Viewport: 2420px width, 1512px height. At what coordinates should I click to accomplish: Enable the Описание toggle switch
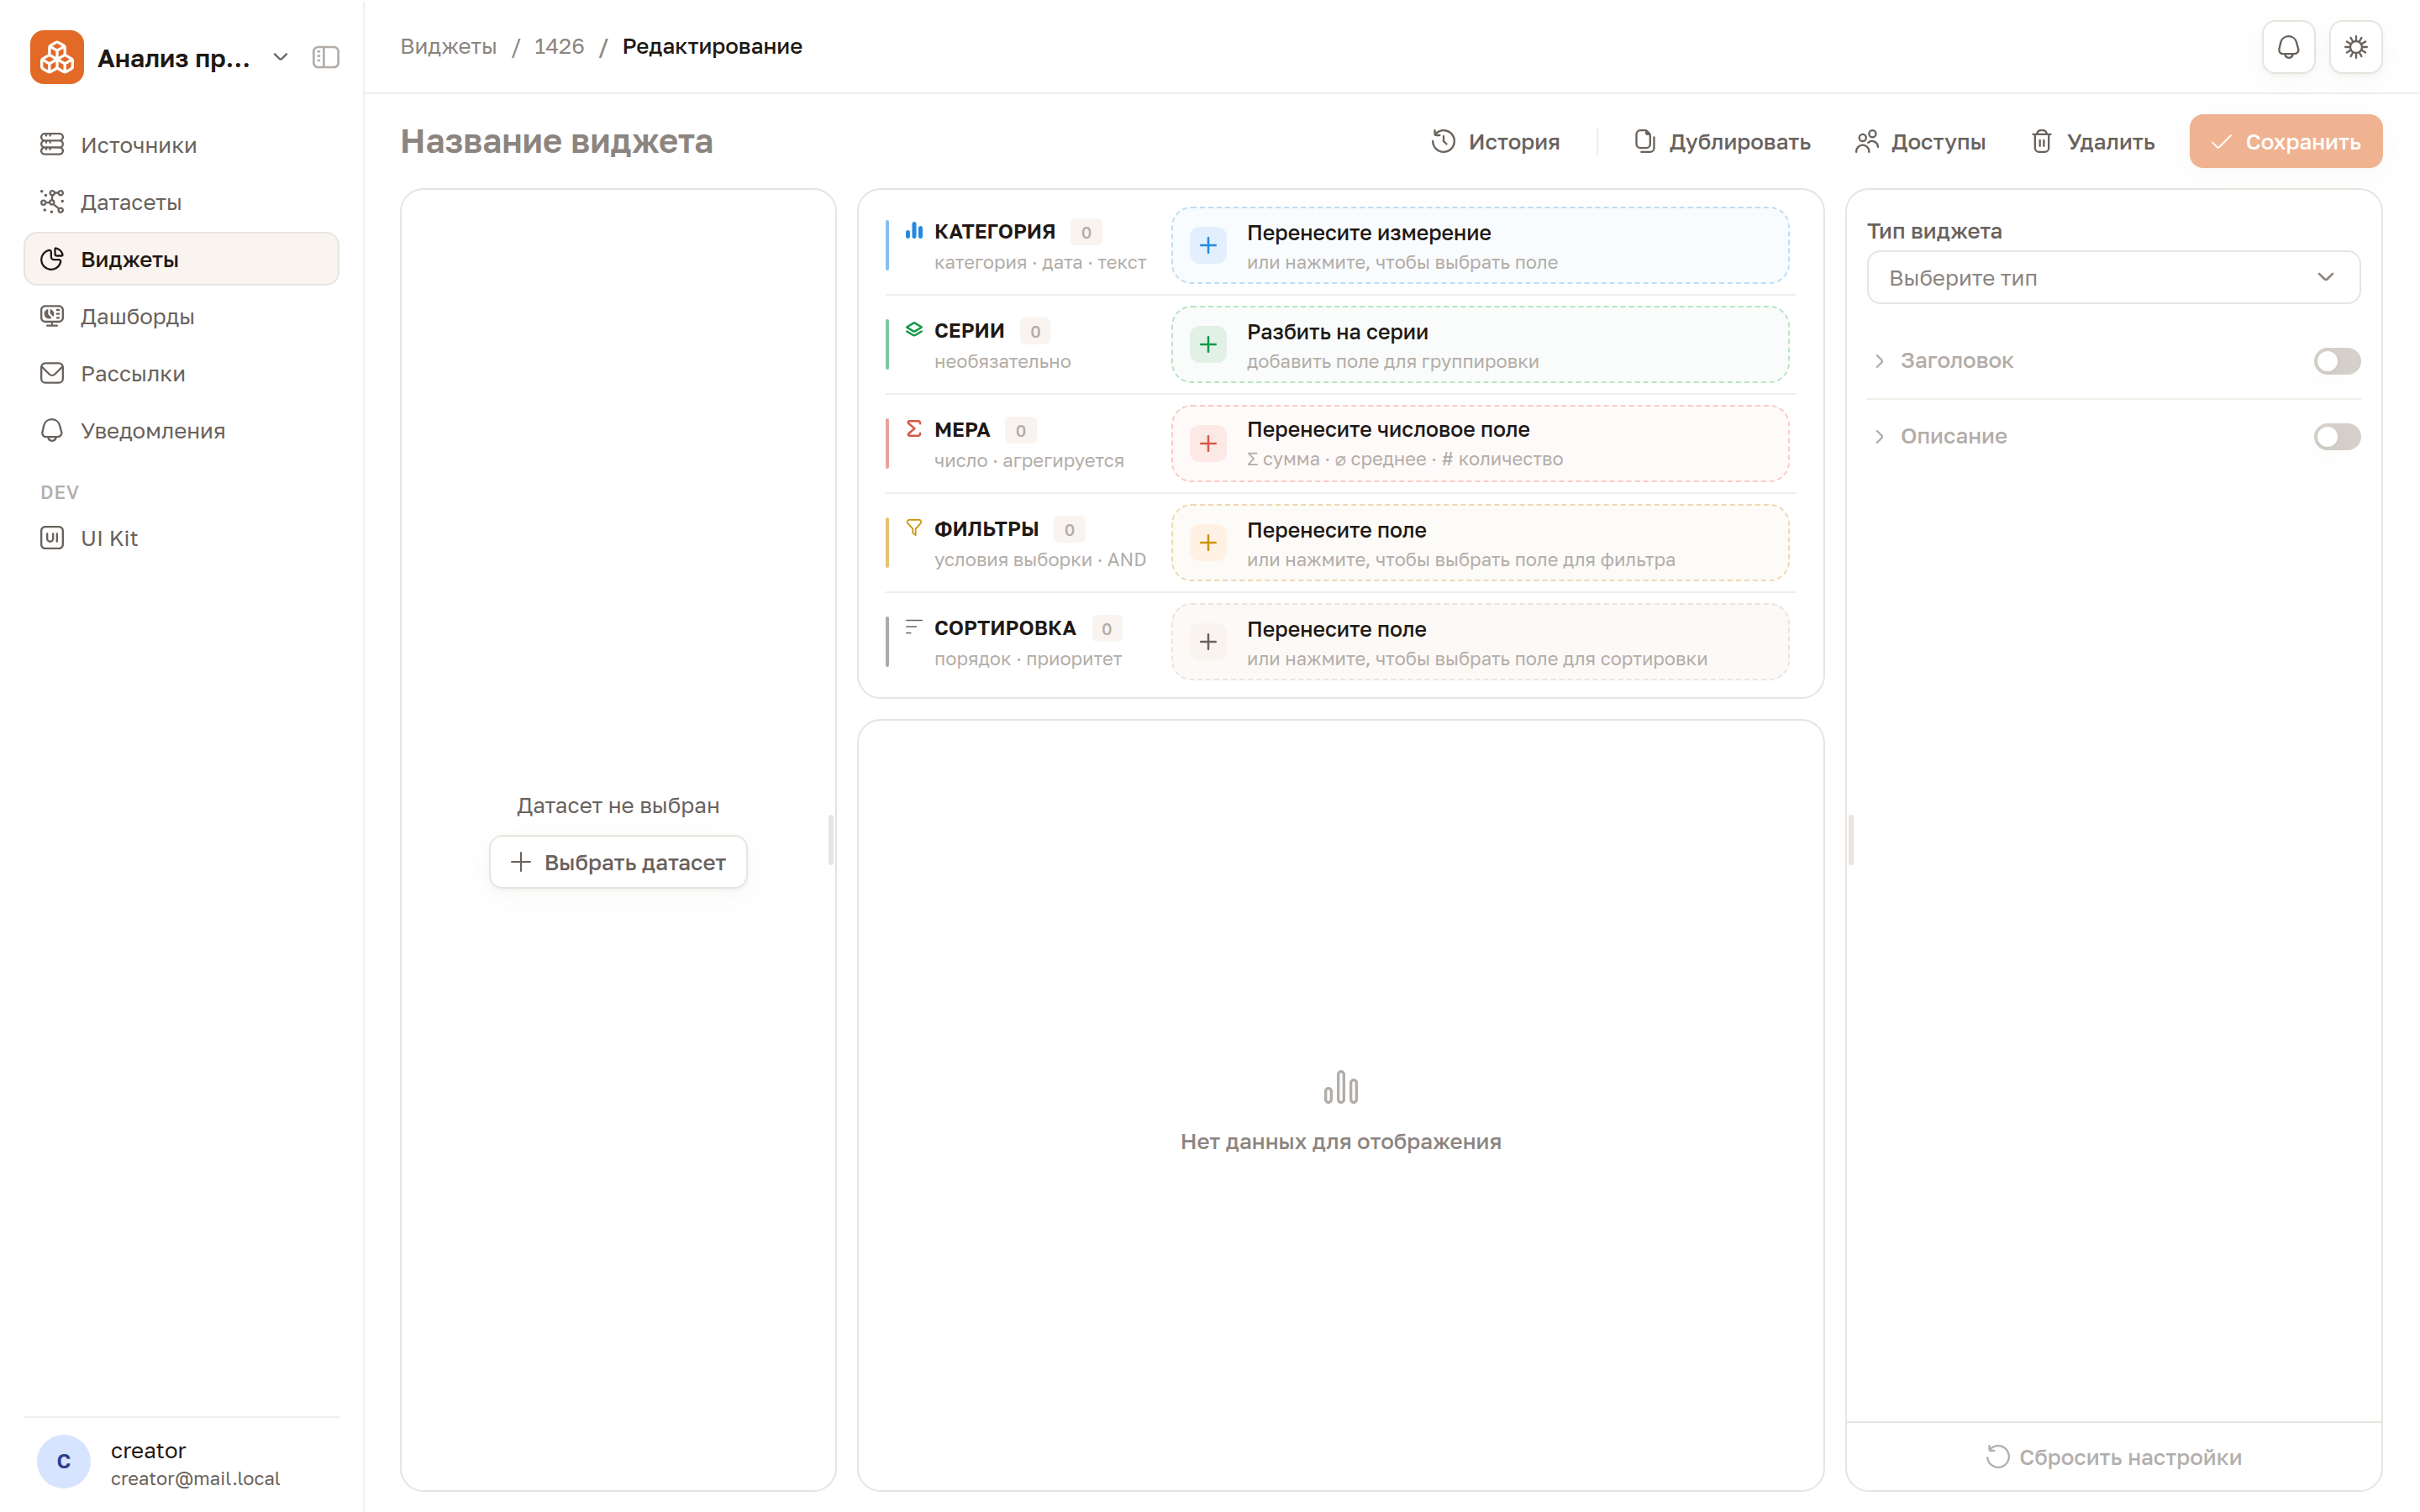click(2337, 437)
